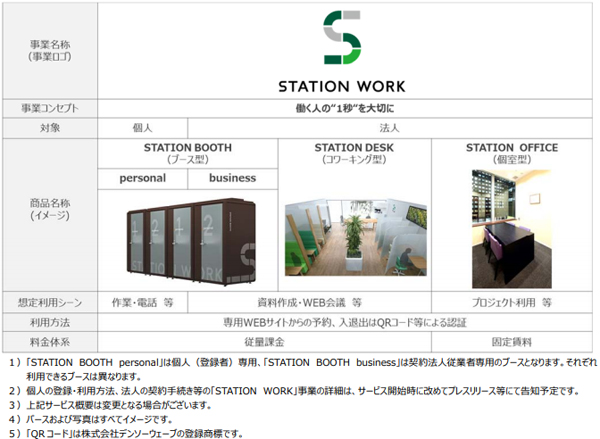Select the '利用方法' row header
Image resolution: width=600 pixels, height=439 pixels.
pyautogui.click(x=50, y=323)
